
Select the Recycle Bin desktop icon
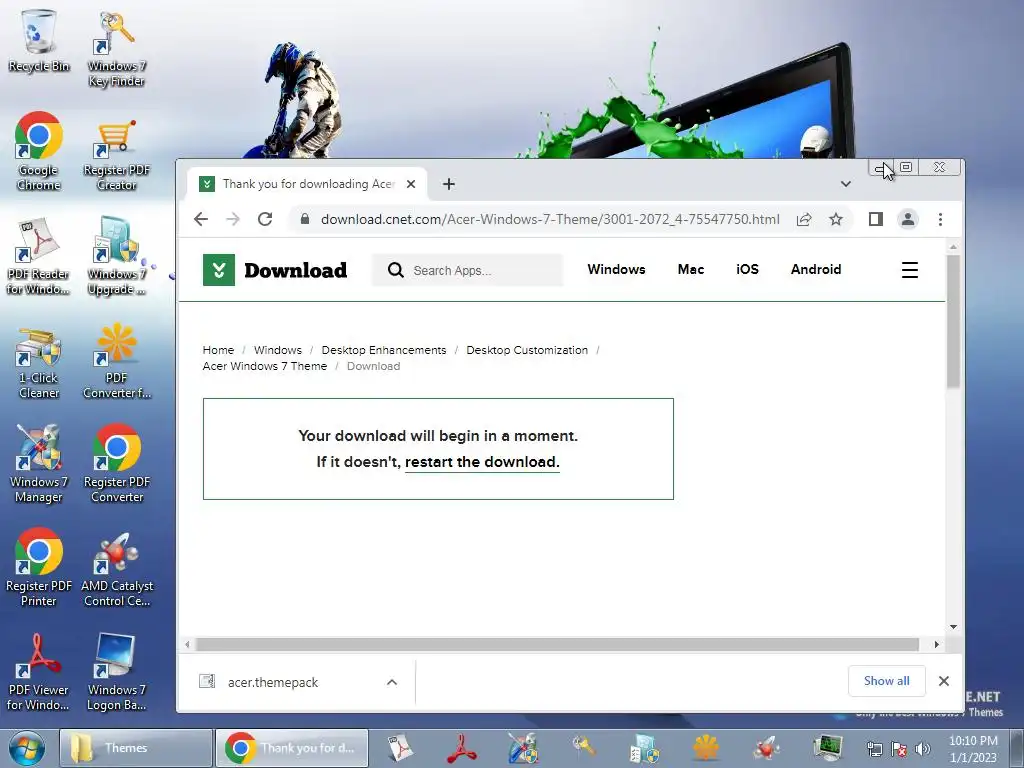coord(39,40)
